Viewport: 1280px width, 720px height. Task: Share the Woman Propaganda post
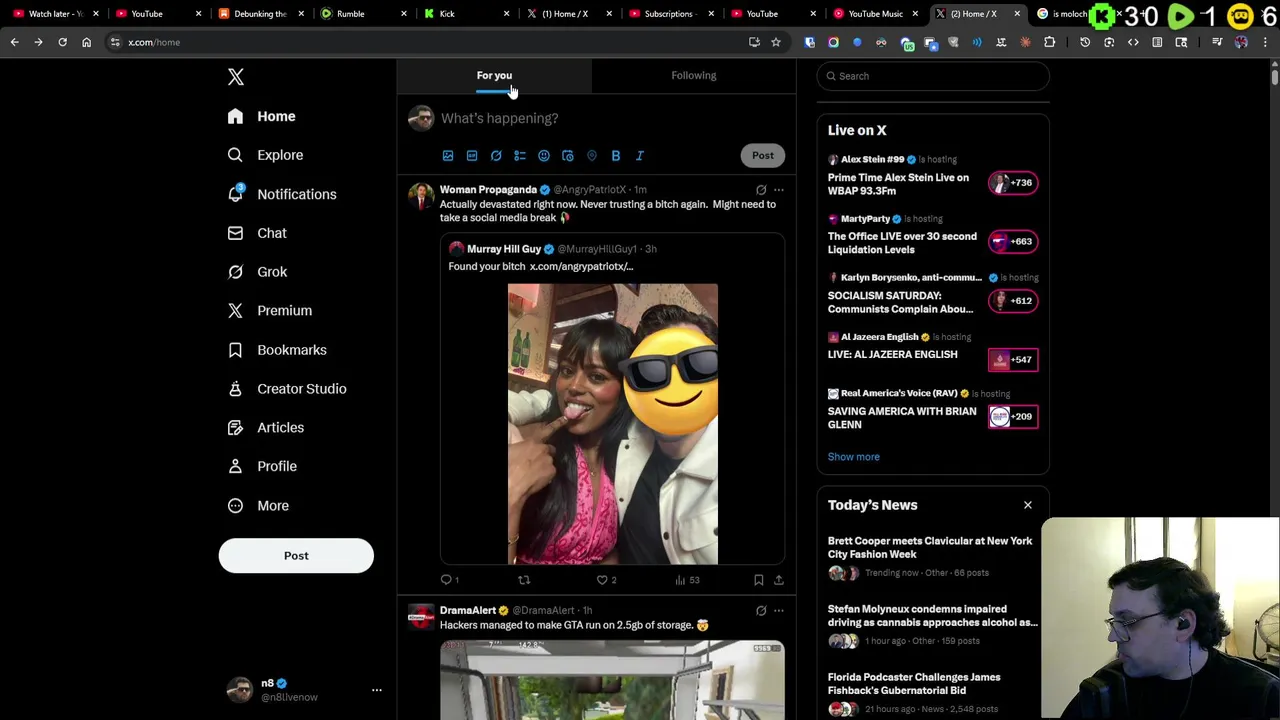779,580
